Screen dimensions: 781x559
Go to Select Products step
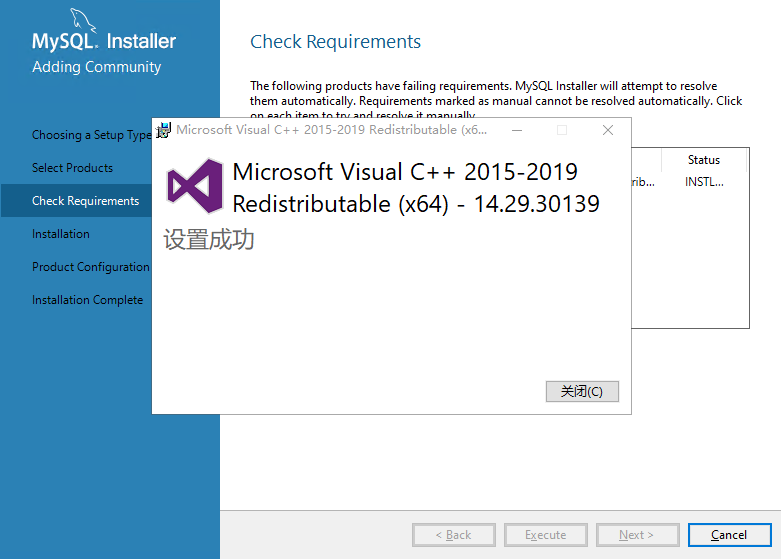[x=72, y=168]
